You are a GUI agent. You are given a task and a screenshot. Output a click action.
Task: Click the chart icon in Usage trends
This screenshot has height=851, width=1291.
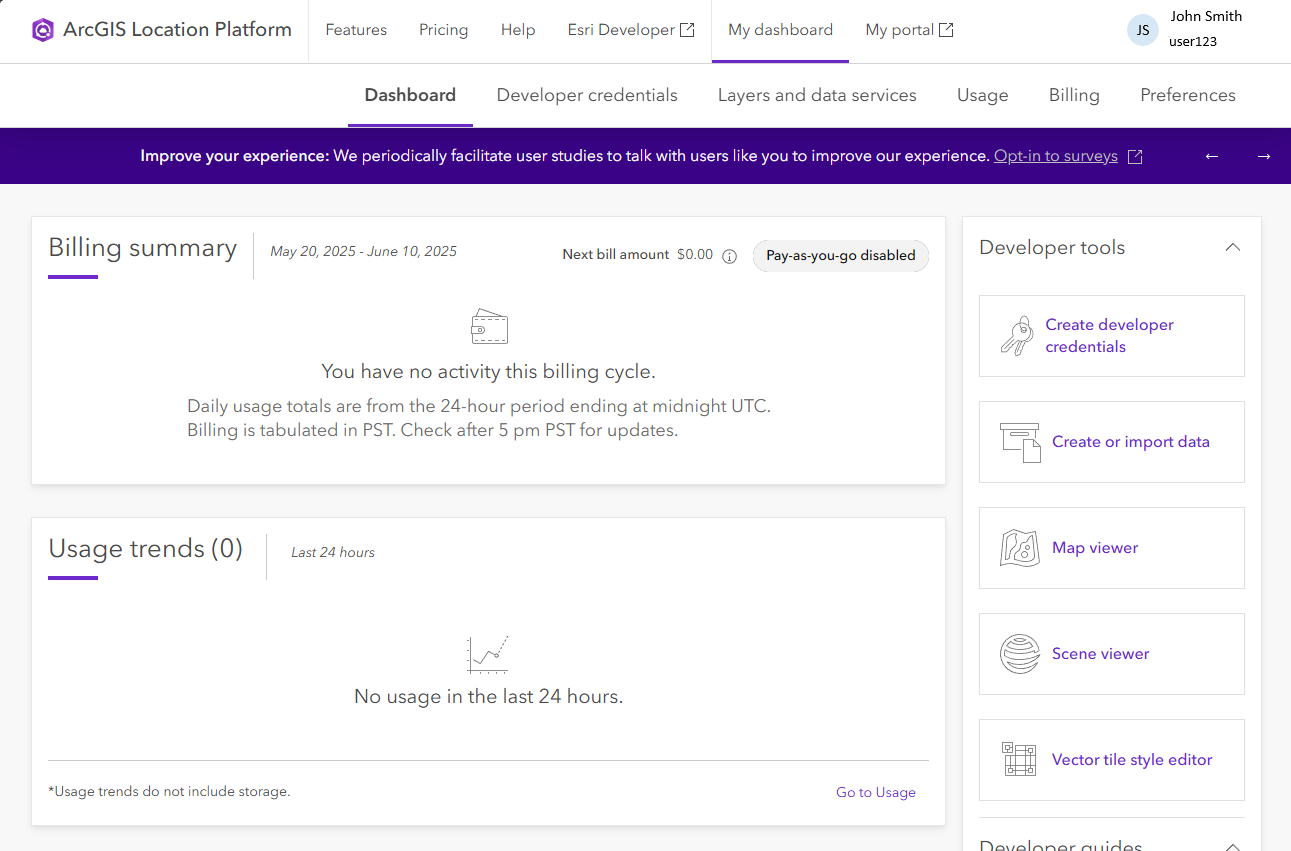[x=488, y=654]
